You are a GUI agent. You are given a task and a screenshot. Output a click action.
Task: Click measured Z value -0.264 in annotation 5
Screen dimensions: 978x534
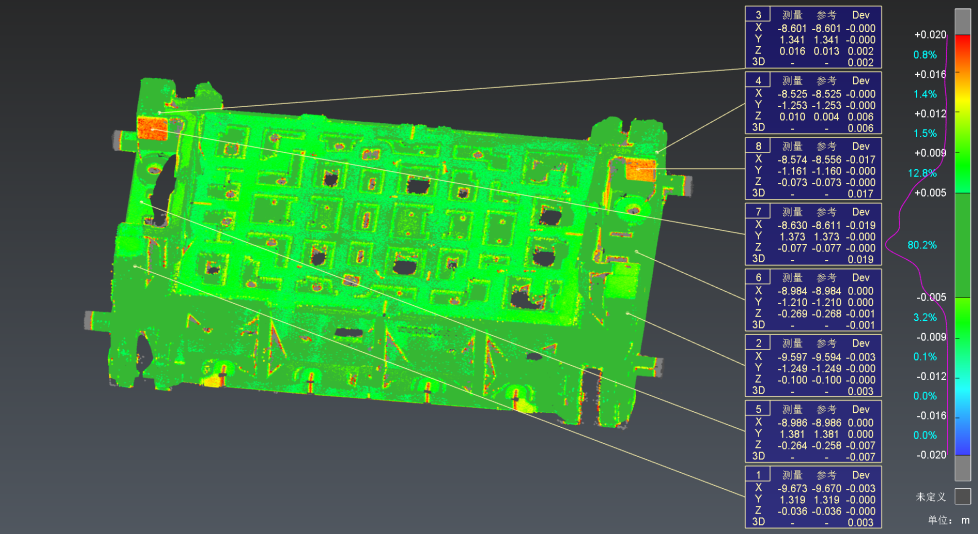792,445
